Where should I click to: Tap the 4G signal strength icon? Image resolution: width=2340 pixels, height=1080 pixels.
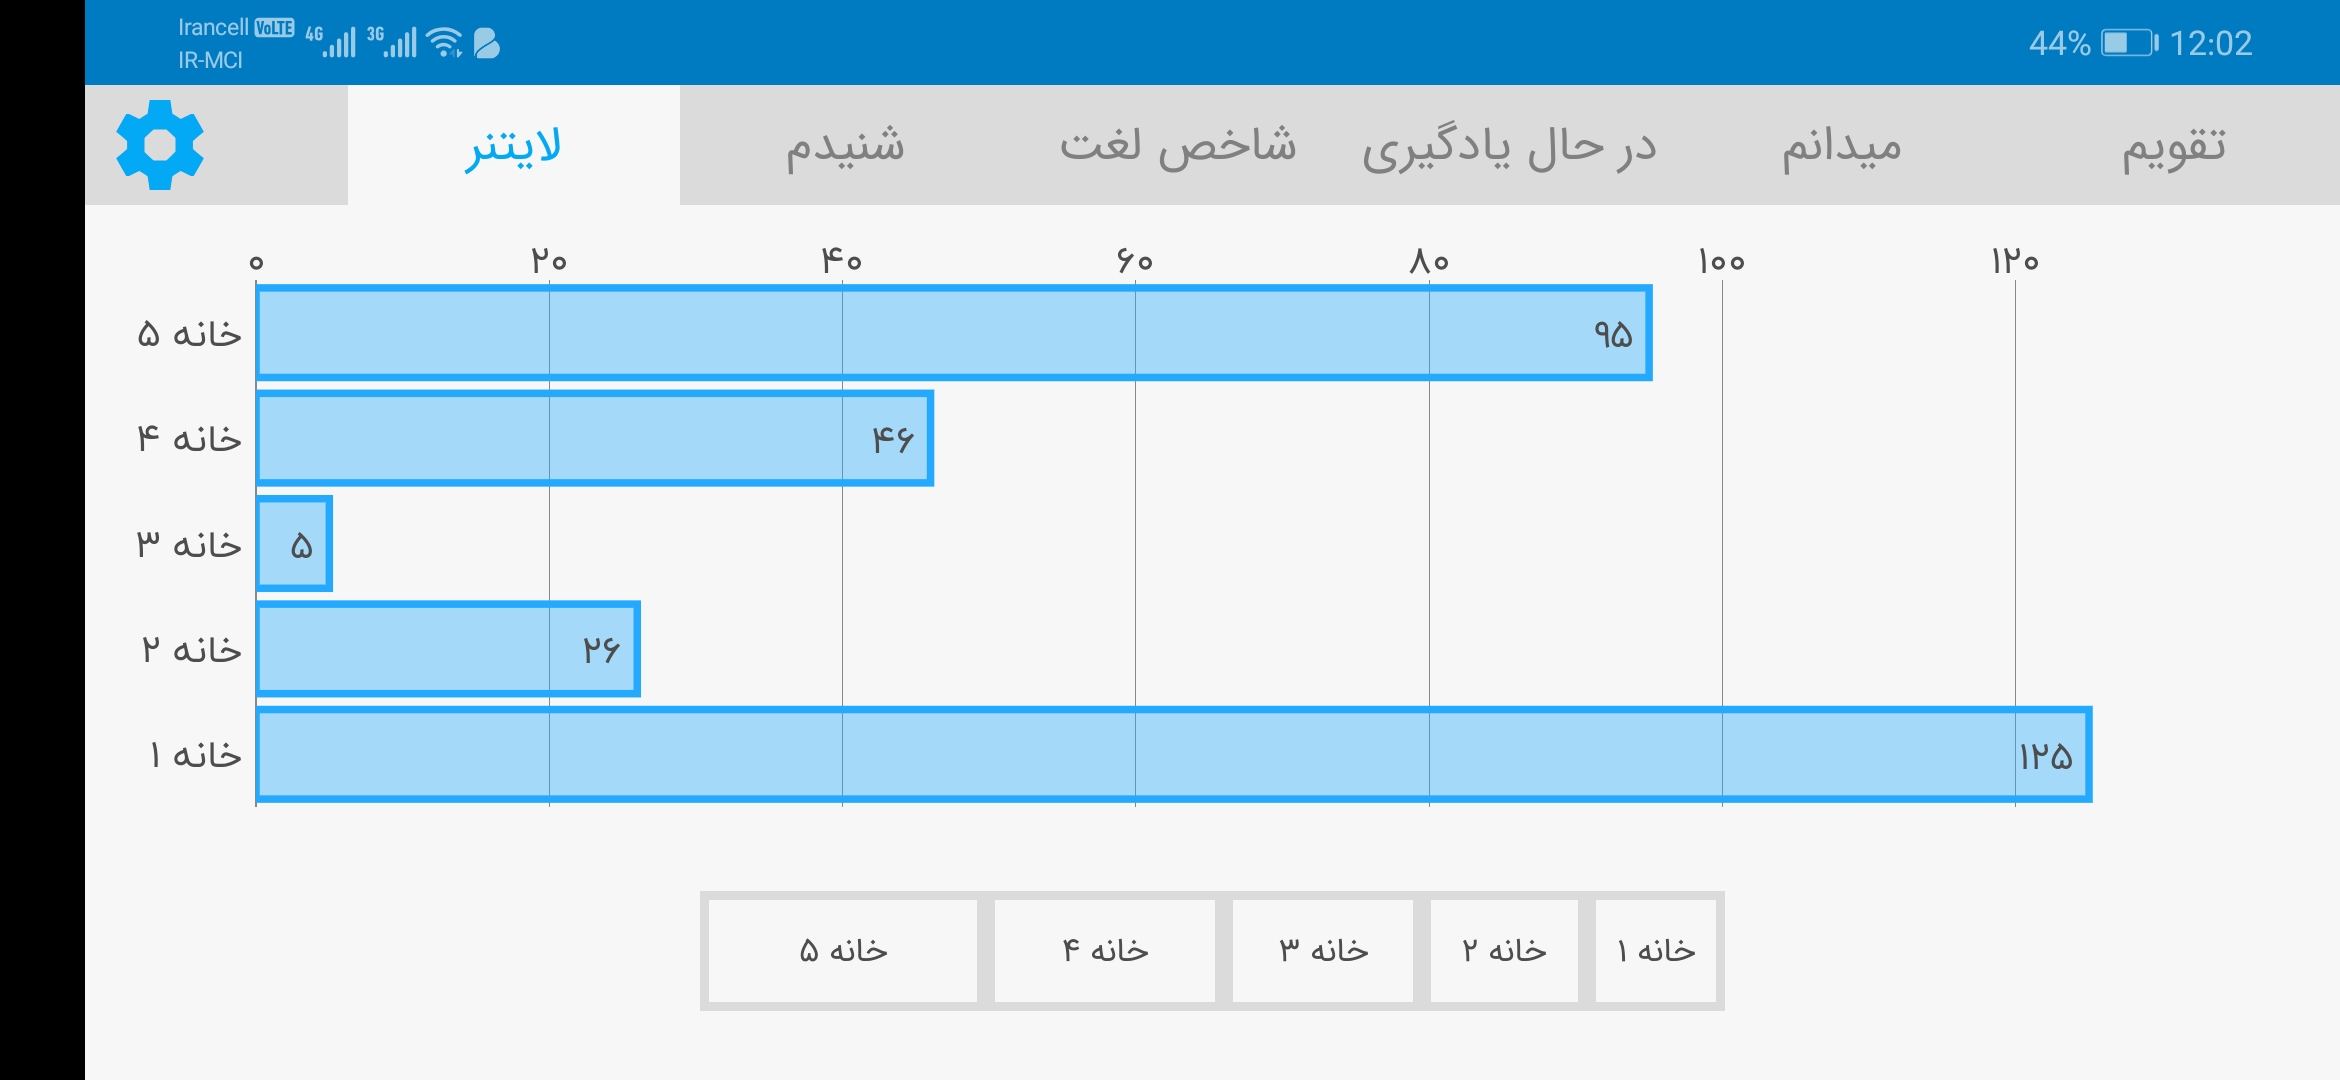coord(330,41)
